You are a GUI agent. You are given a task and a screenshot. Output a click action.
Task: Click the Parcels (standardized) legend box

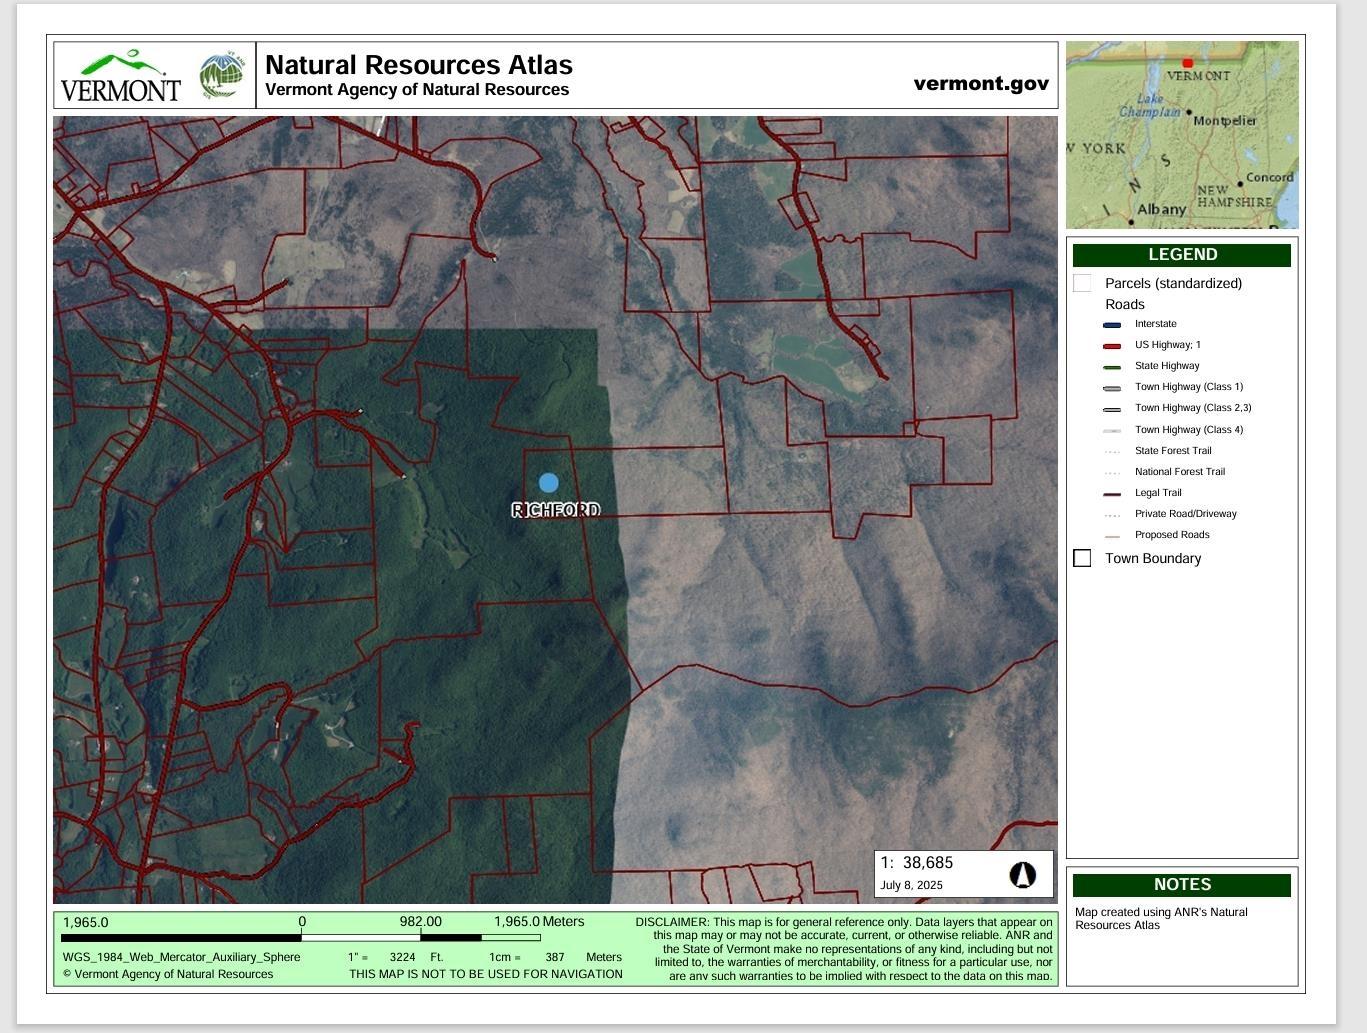click(1082, 283)
